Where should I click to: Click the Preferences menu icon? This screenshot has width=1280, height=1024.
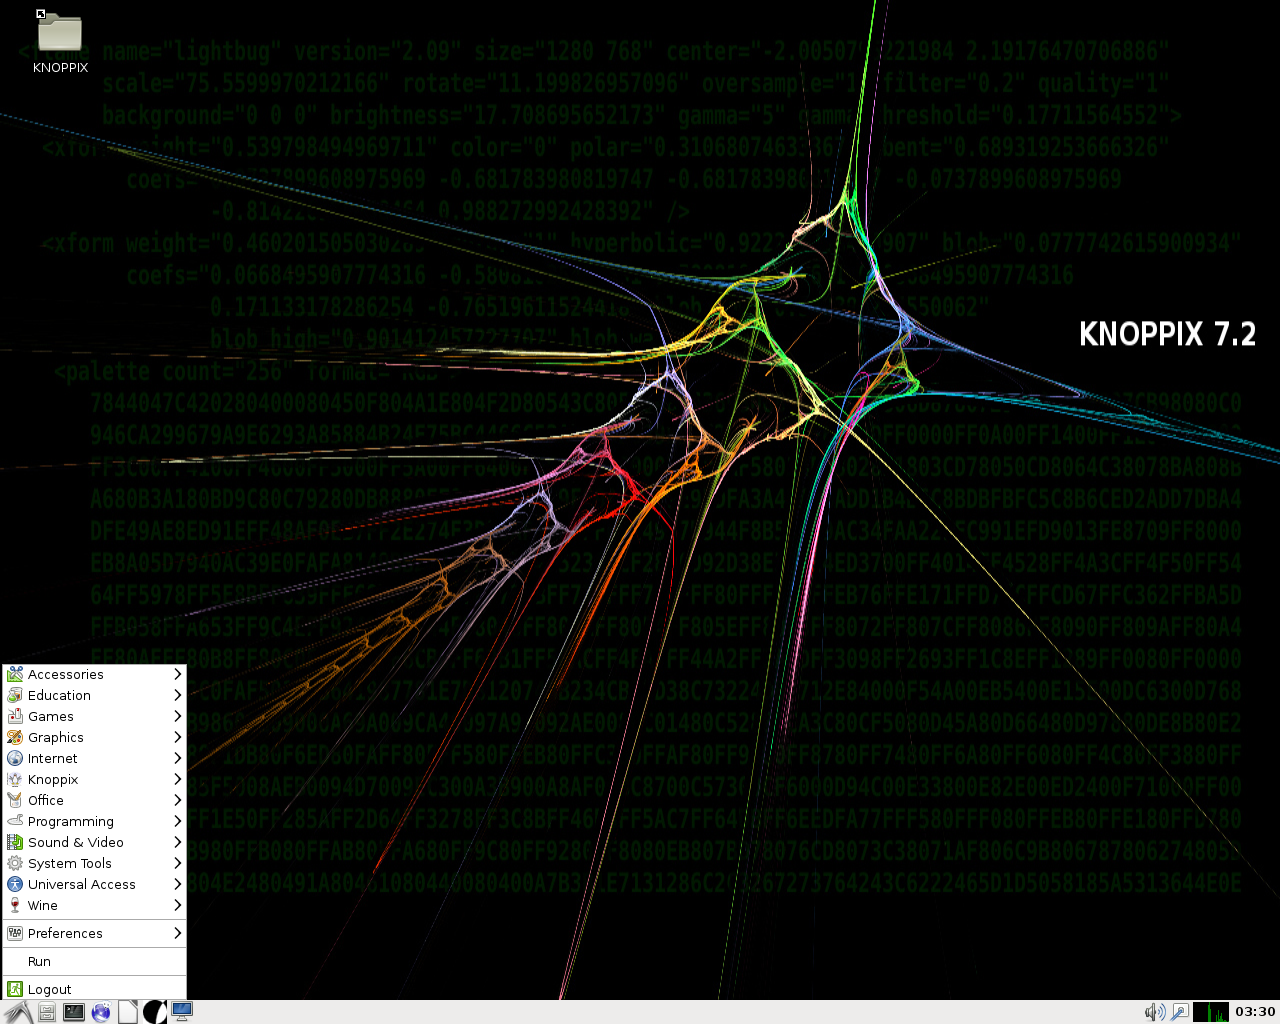(x=15, y=933)
